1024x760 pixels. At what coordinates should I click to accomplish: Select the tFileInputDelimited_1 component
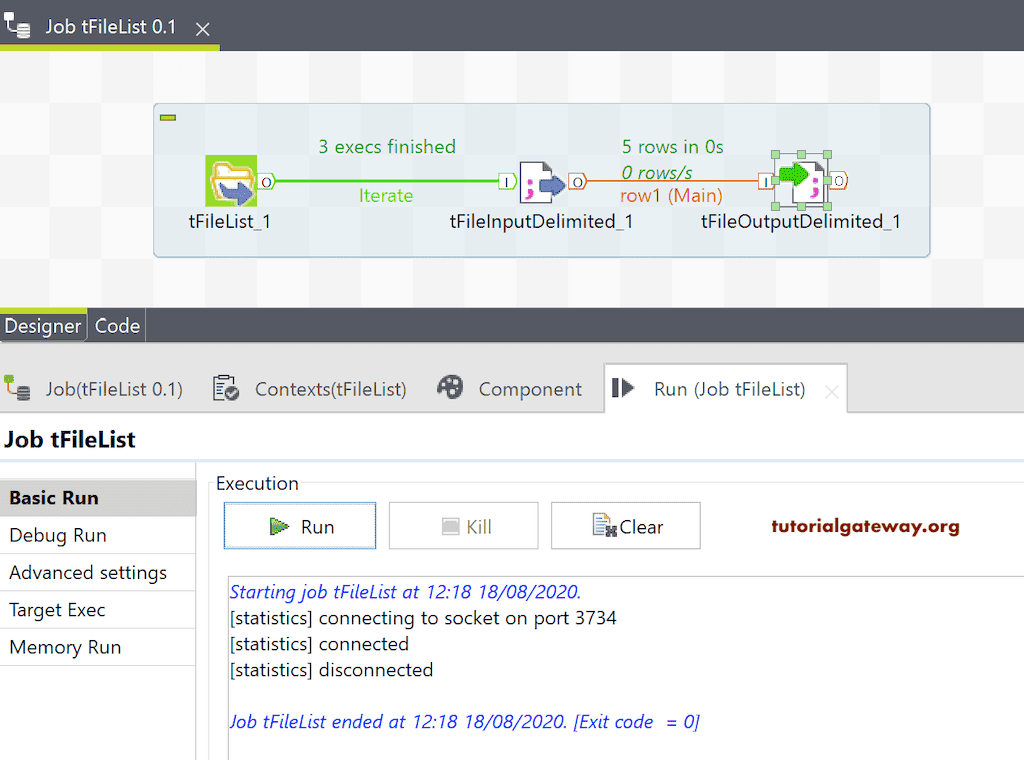pyautogui.click(x=540, y=180)
